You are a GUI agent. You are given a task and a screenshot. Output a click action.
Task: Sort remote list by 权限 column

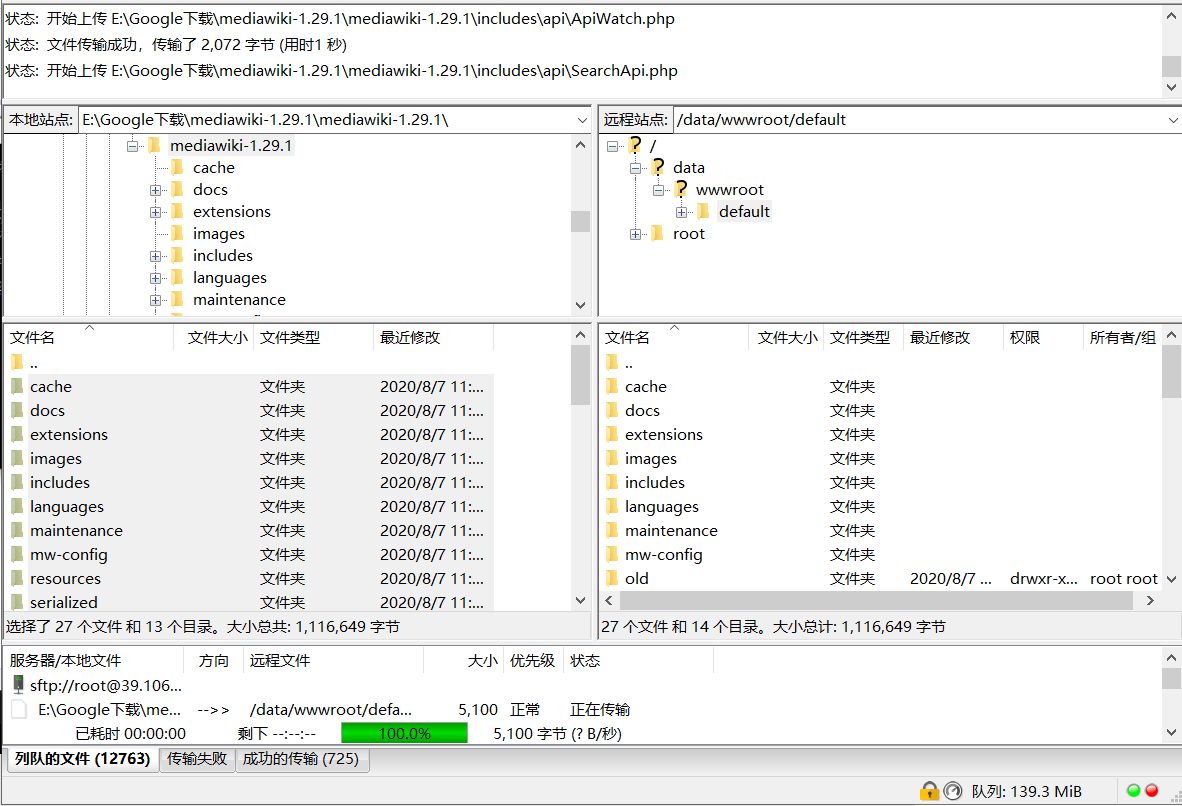point(1043,337)
